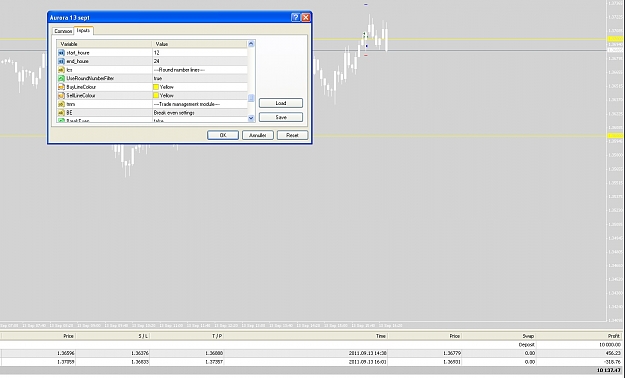625x378 pixels.
Task: Select the Inputs tab
Action: coord(83,30)
